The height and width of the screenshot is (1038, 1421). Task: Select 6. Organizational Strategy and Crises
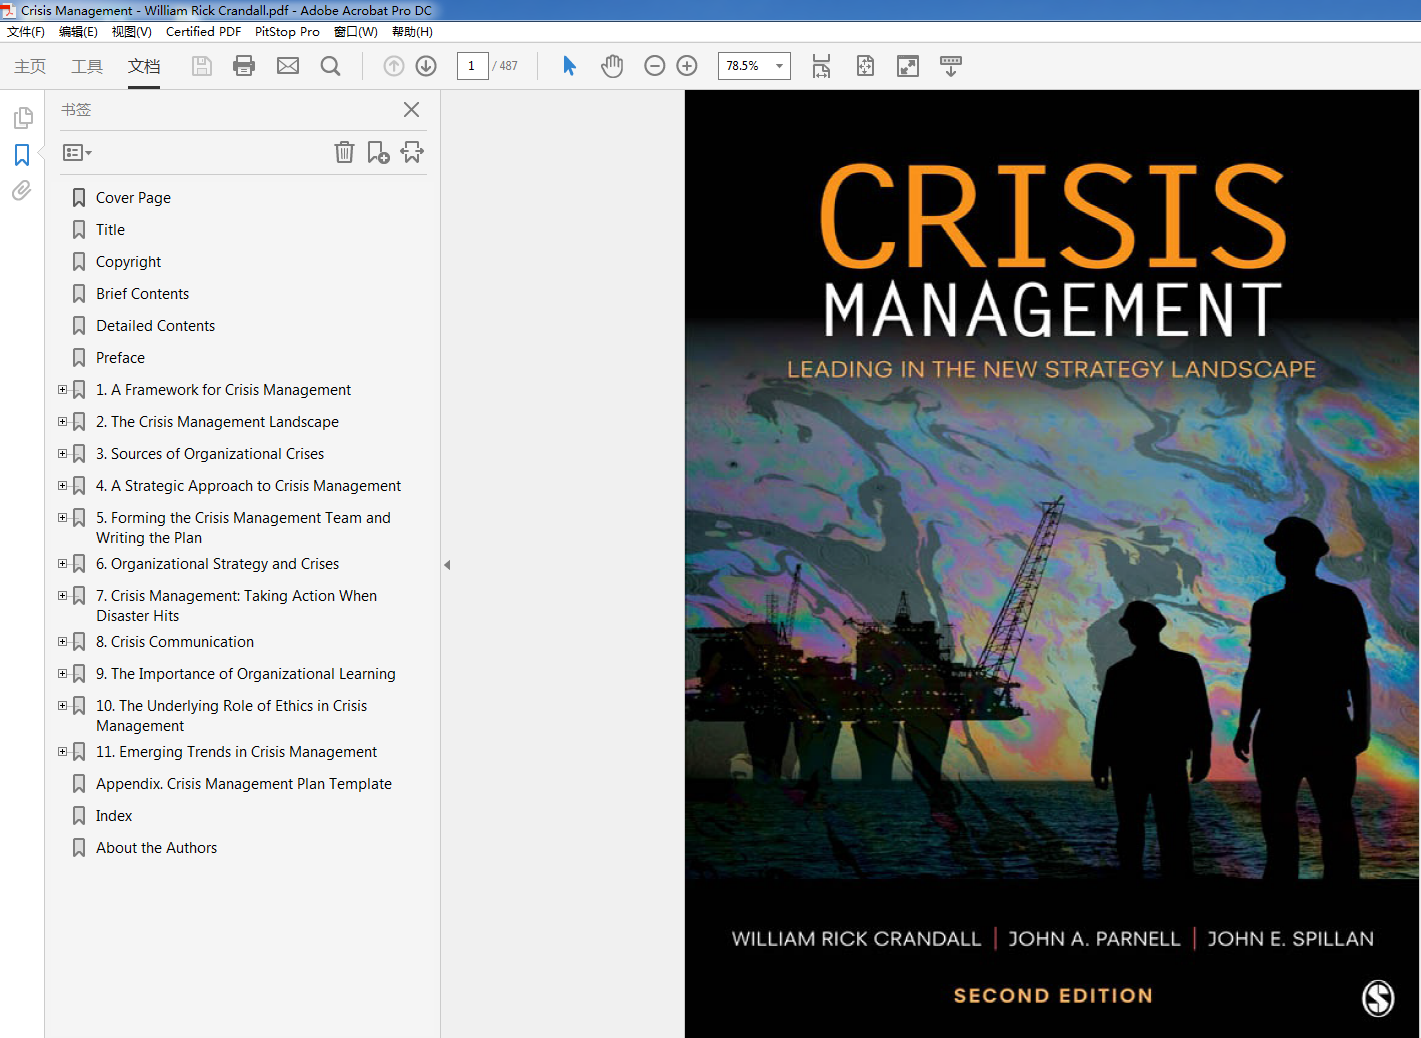coord(217,564)
